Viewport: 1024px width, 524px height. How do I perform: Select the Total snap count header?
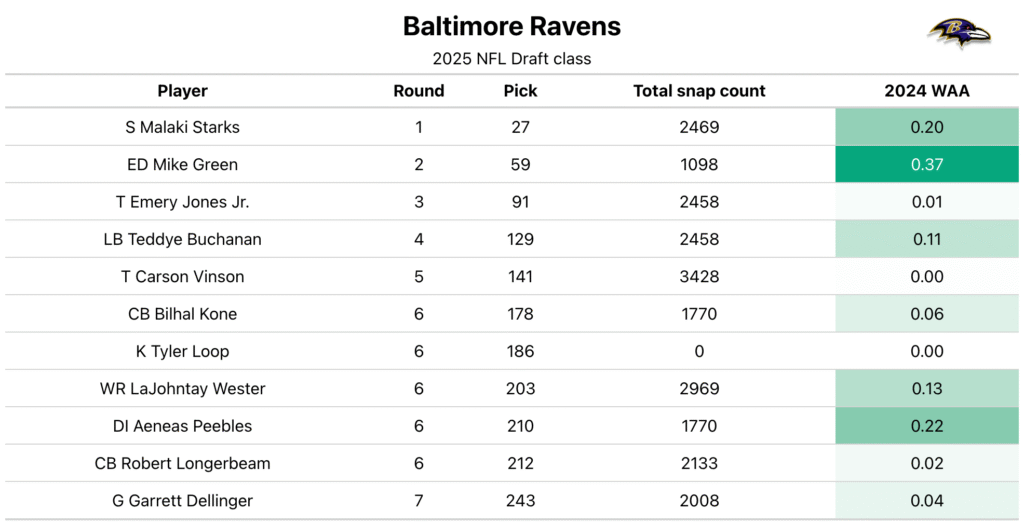699,91
